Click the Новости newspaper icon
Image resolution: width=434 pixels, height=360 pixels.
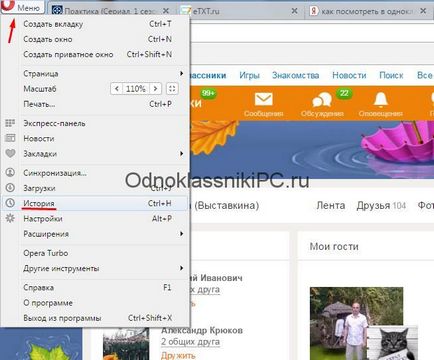pos(10,138)
